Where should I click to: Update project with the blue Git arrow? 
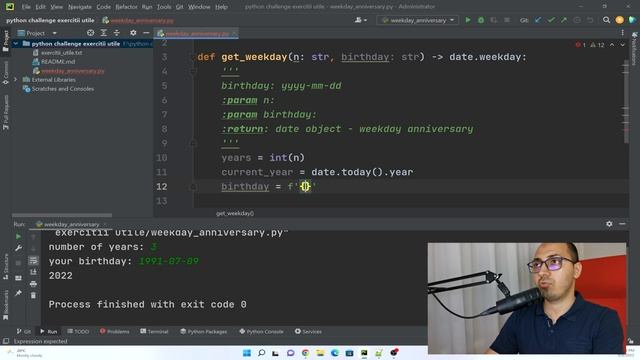pos(538,20)
